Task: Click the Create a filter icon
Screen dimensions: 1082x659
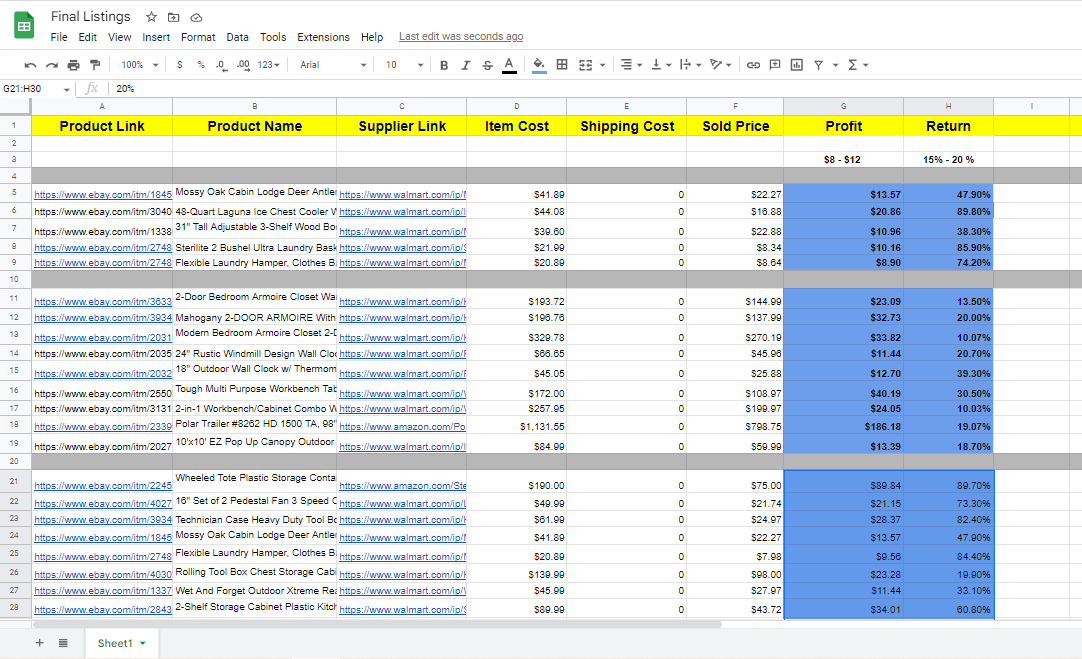Action: coord(818,65)
